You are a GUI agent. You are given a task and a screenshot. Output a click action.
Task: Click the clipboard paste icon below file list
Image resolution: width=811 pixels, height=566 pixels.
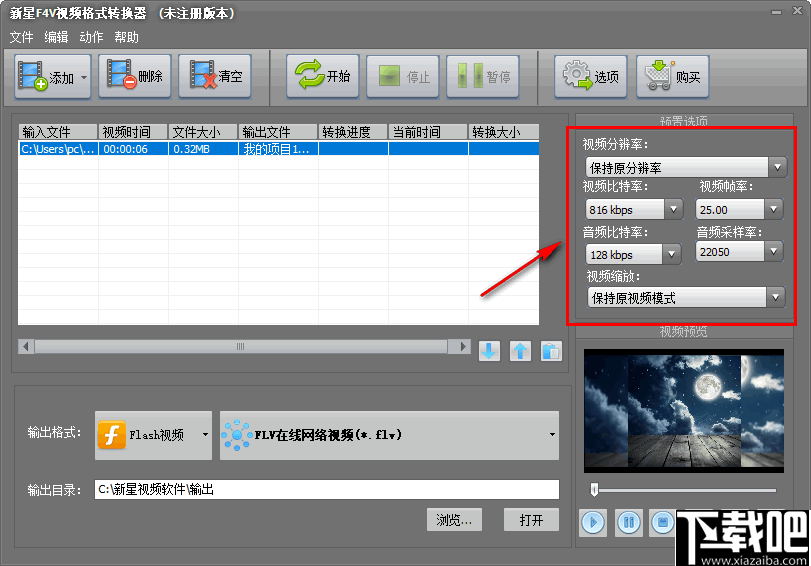click(551, 351)
